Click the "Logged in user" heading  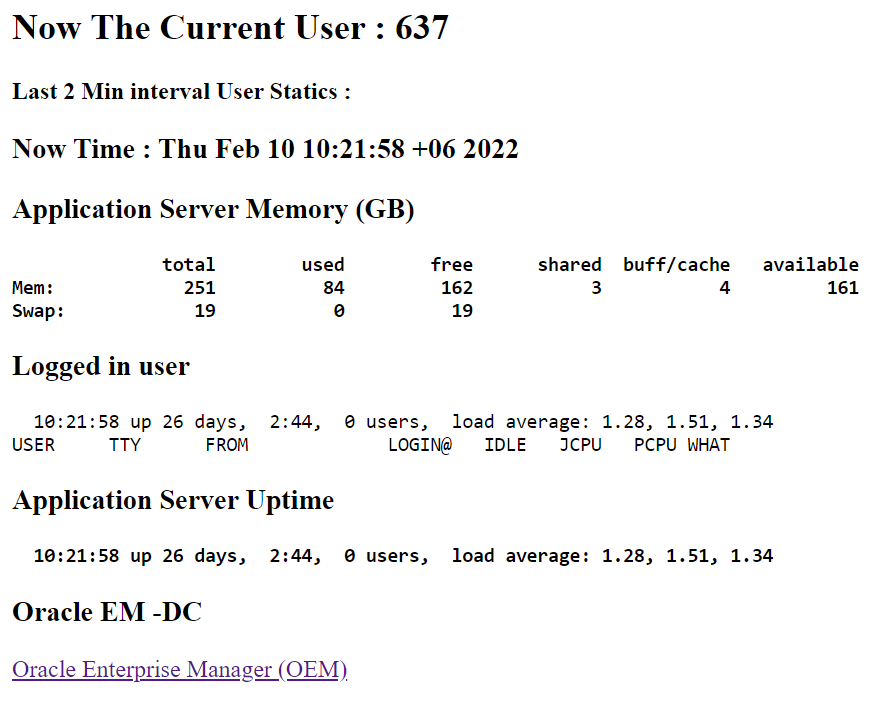click(101, 367)
